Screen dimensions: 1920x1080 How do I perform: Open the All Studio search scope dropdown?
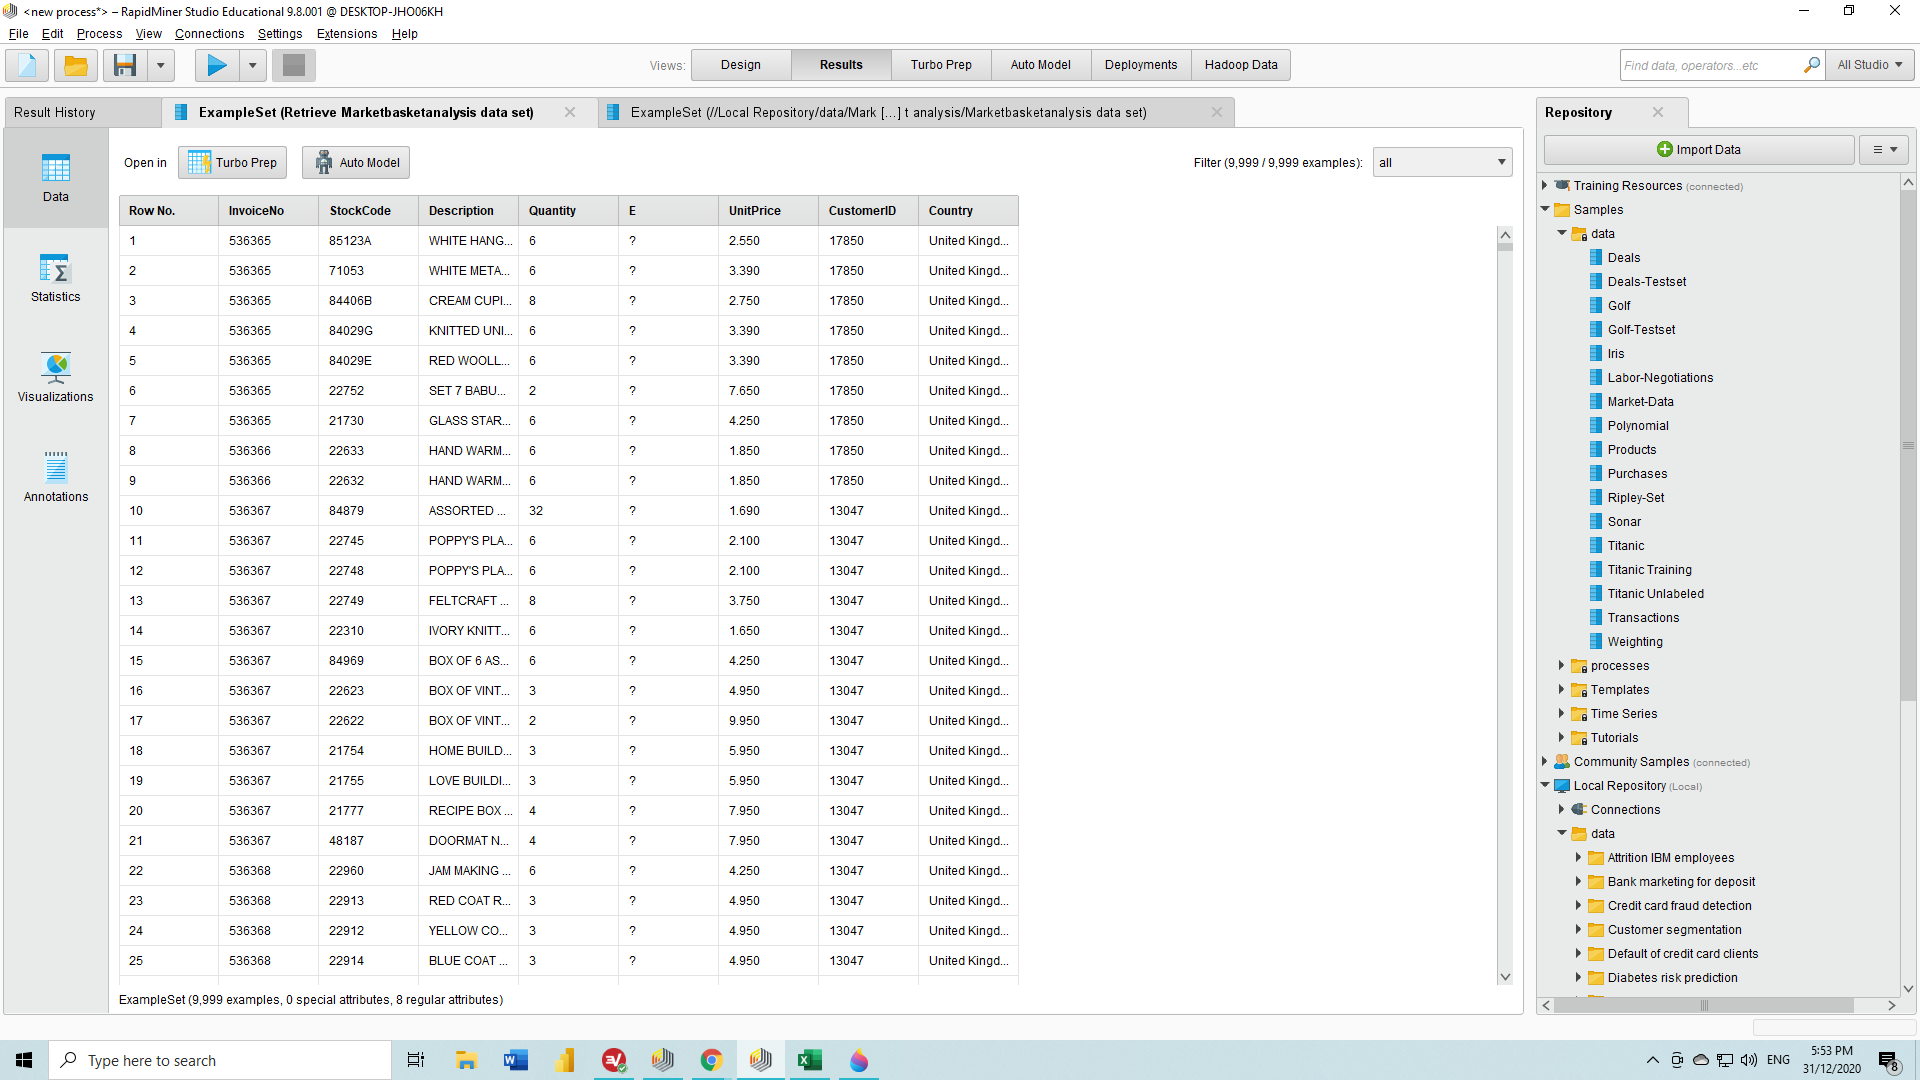click(1869, 65)
